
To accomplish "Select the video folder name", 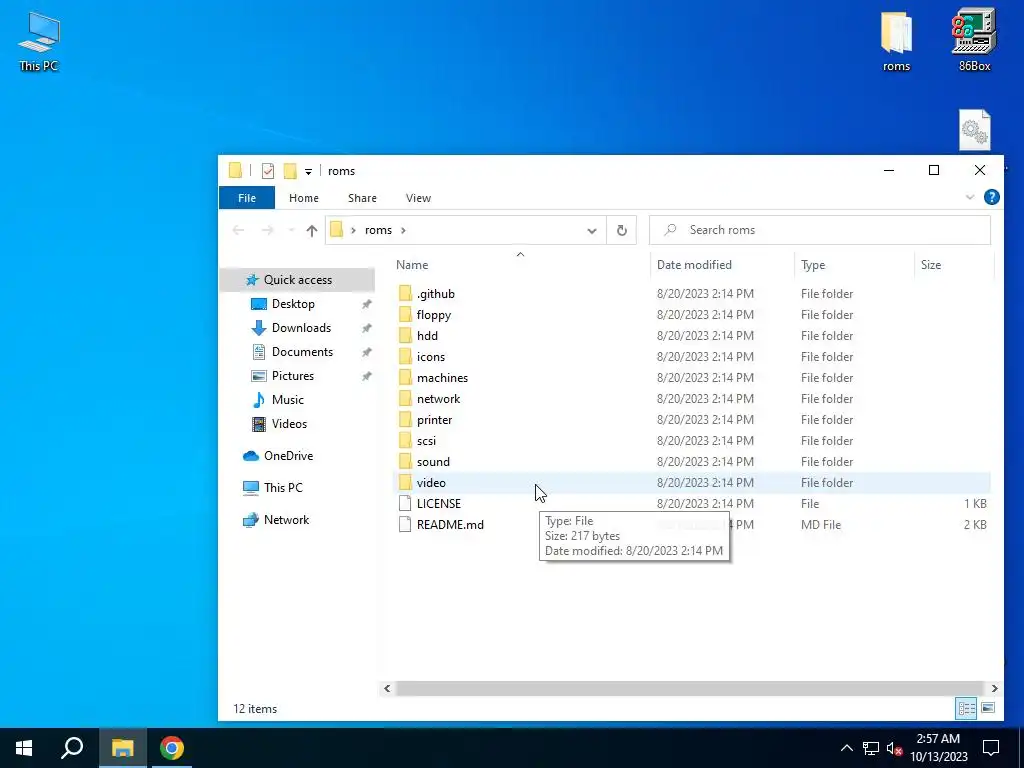I will (431, 483).
